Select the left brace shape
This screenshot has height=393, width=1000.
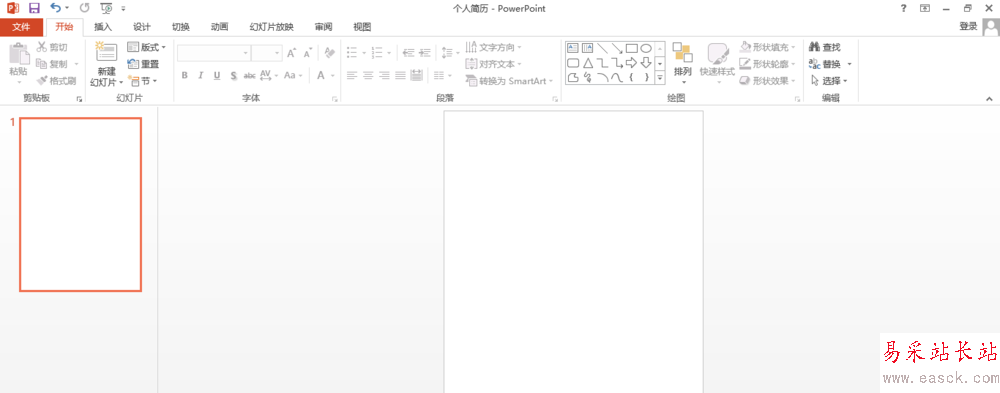pyautogui.click(x=631, y=77)
